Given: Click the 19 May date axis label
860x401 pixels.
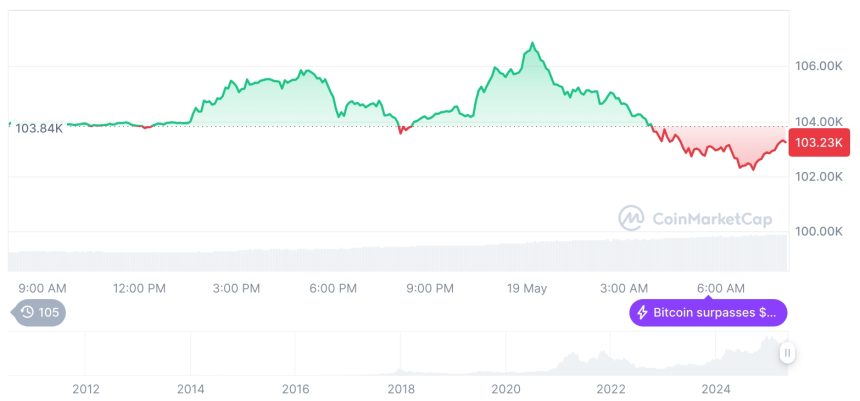Looking at the screenshot, I should pos(527,288).
